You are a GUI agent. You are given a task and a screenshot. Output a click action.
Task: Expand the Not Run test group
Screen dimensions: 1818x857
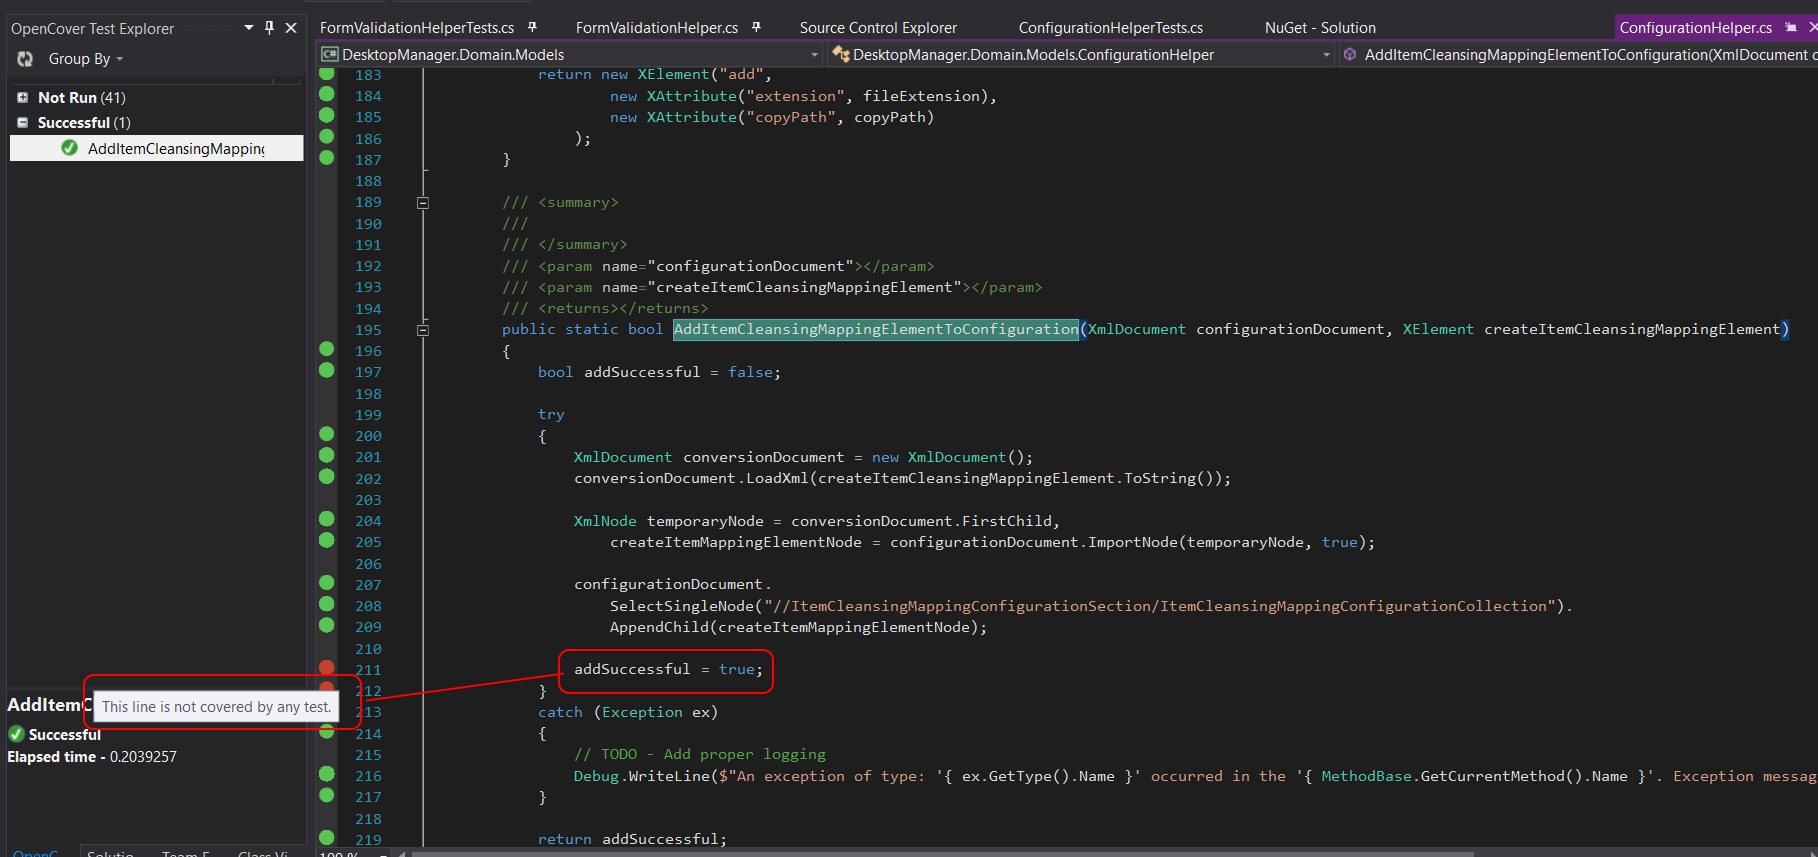tap(22, 97)
